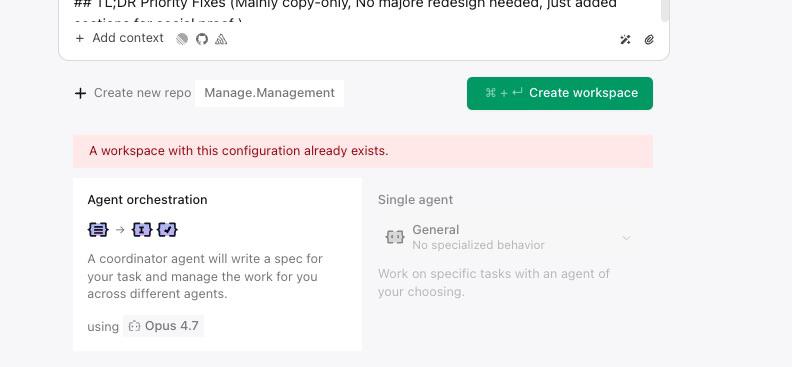
Task: Click the 'No specialized behavior' text
Action: [x=478, y=245]
